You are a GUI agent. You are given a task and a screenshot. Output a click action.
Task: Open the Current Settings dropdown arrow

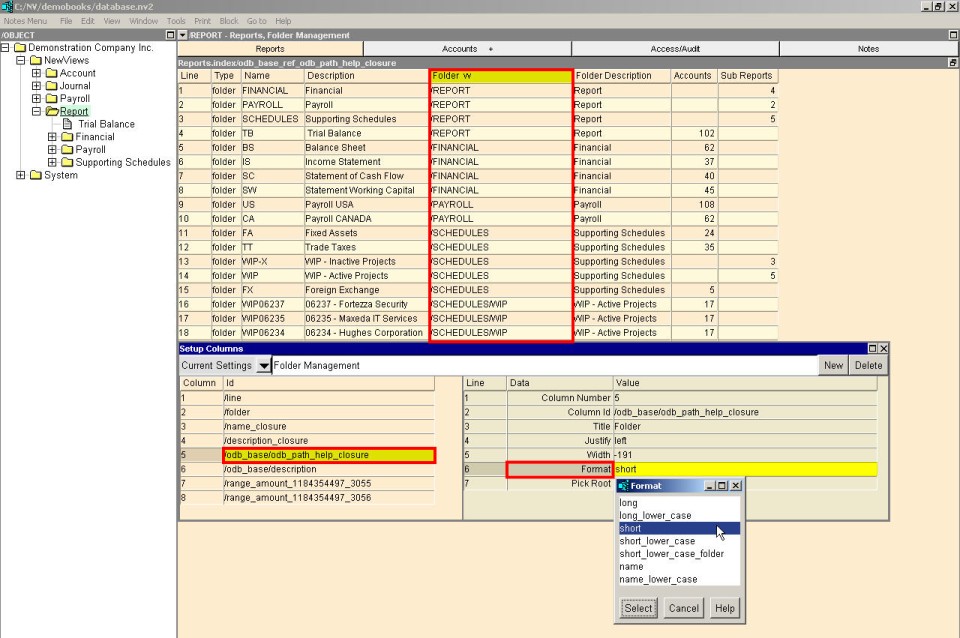pyautogui.click(x=263, y=366)
